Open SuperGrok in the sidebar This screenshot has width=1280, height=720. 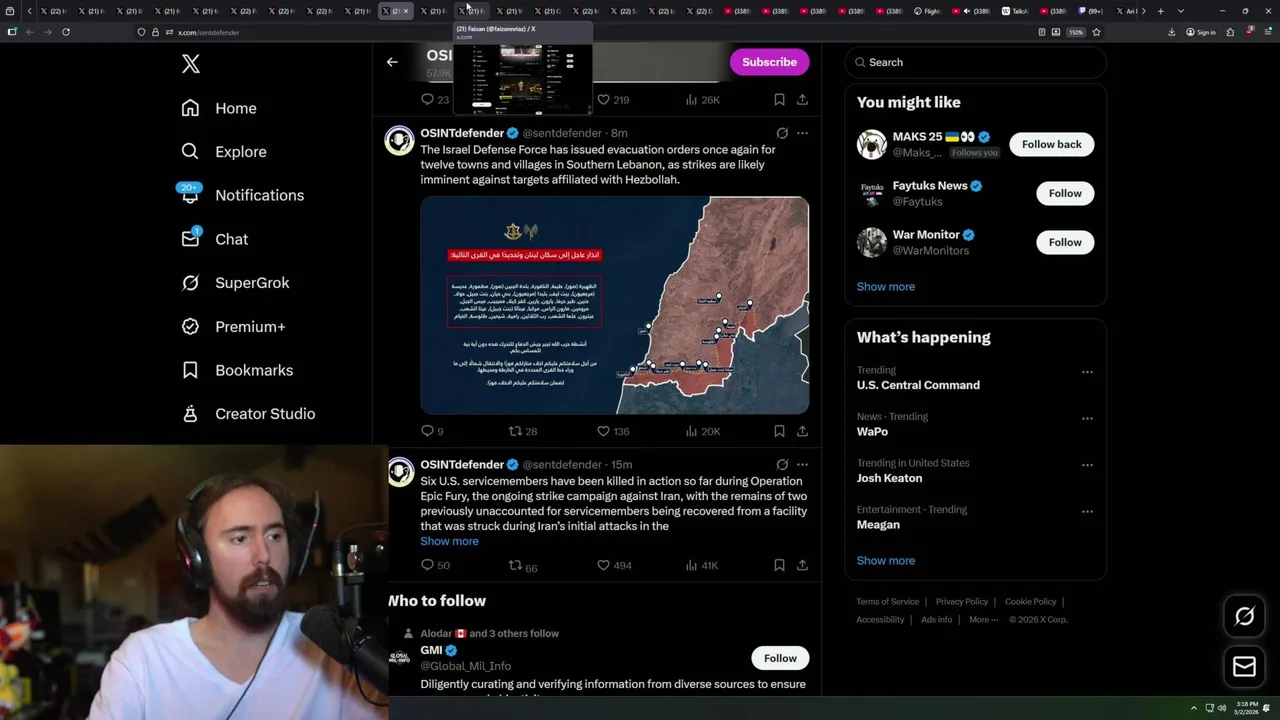click(x=235, y=283)
